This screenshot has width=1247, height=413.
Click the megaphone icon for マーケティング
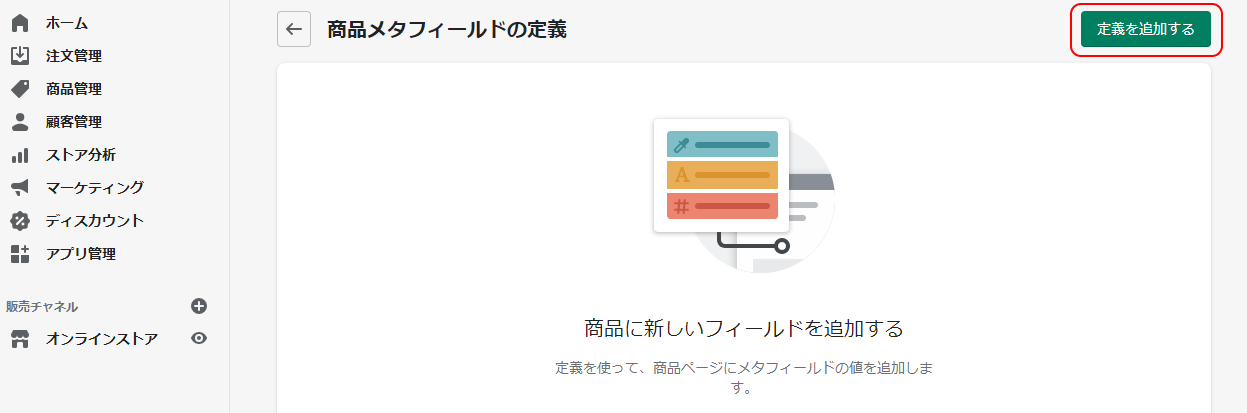20,188
